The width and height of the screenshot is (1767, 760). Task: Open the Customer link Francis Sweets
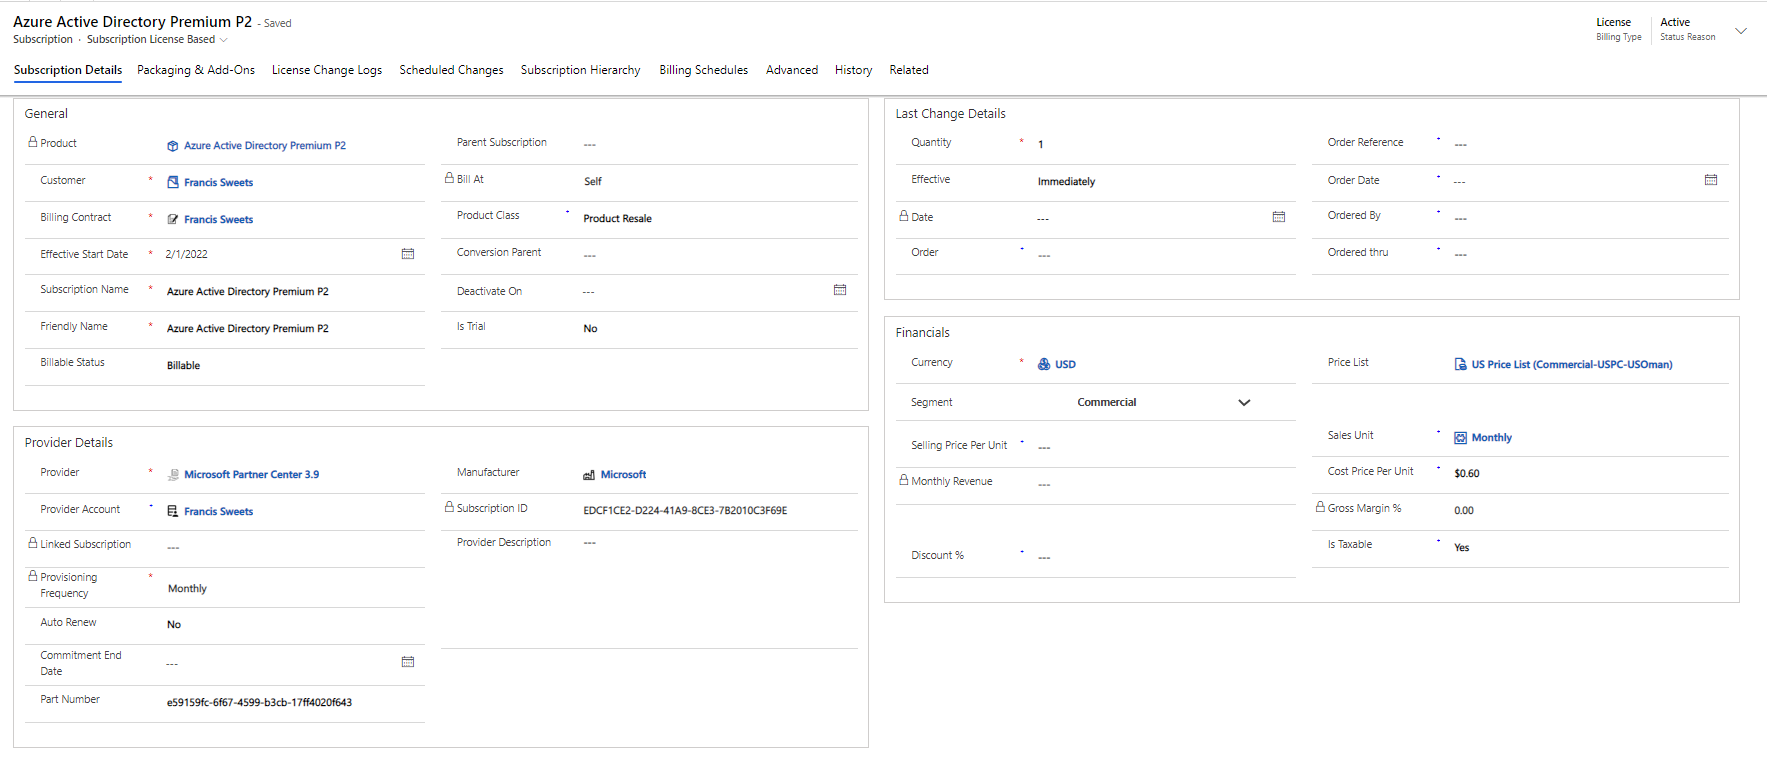coord(219,183)
